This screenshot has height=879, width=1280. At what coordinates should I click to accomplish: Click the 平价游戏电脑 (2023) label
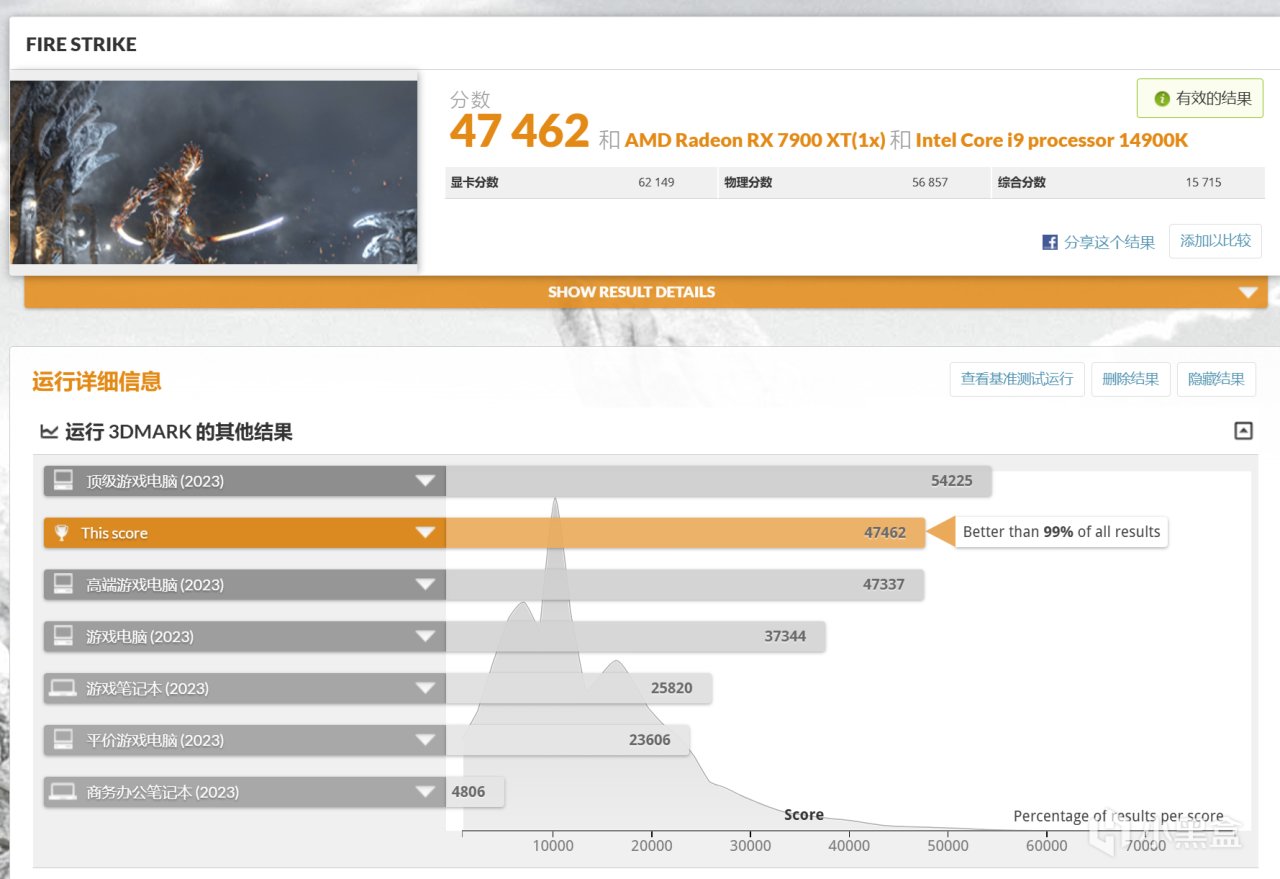[155, 741]
